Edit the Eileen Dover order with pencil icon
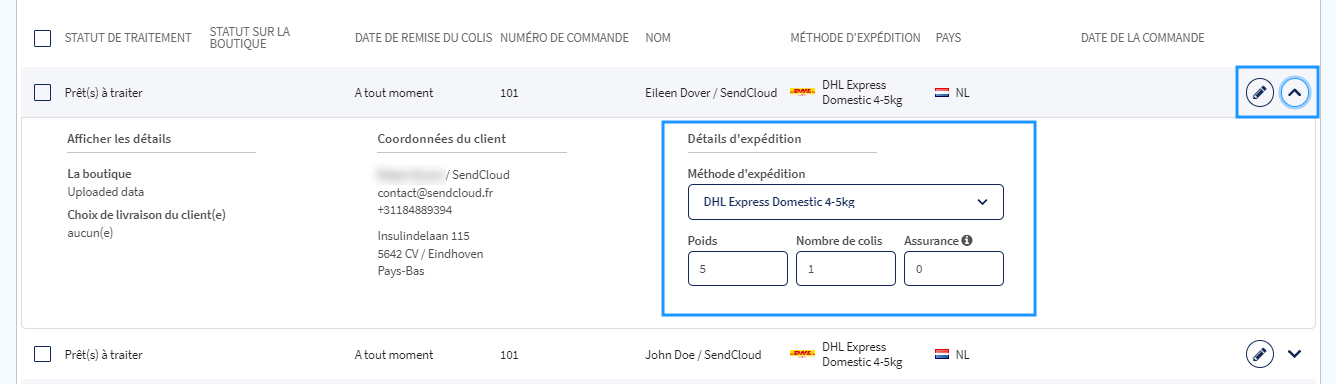 coord(1260,93)
